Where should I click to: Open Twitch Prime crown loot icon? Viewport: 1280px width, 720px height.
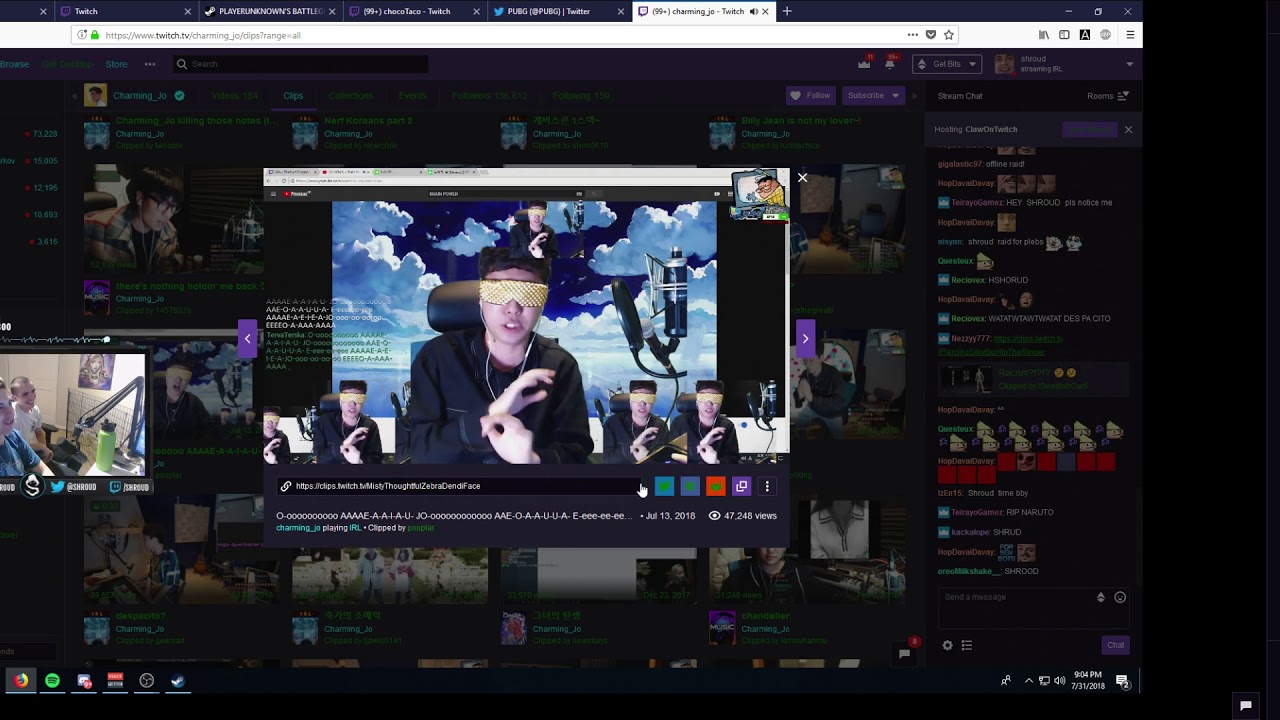point(864,64)
